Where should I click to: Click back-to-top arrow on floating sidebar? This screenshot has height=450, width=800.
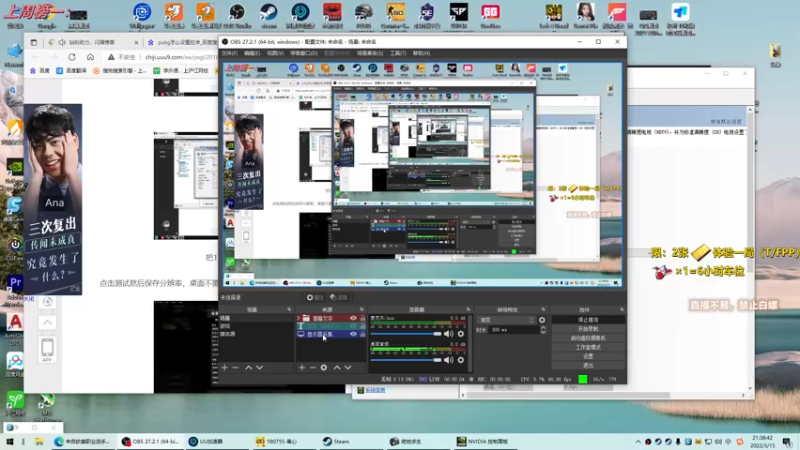pos(47,322)
